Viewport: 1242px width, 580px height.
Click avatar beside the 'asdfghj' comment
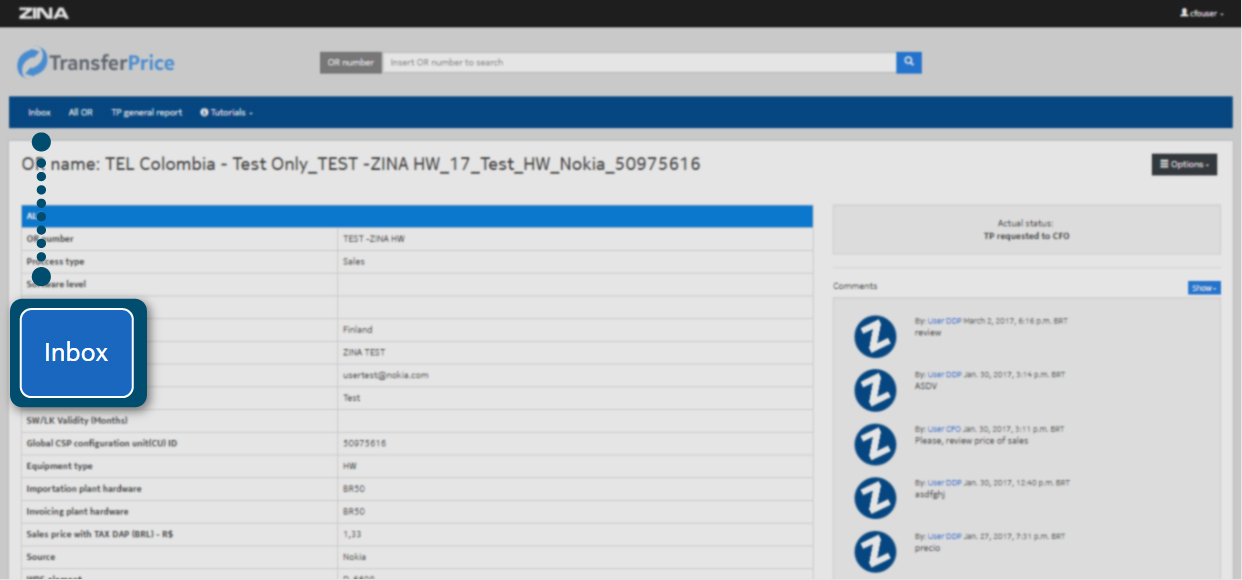875,498
